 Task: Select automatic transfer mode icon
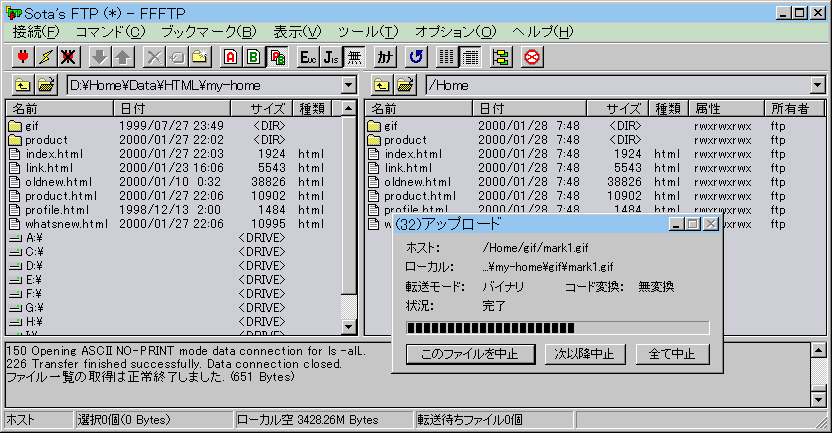[278, 57]
